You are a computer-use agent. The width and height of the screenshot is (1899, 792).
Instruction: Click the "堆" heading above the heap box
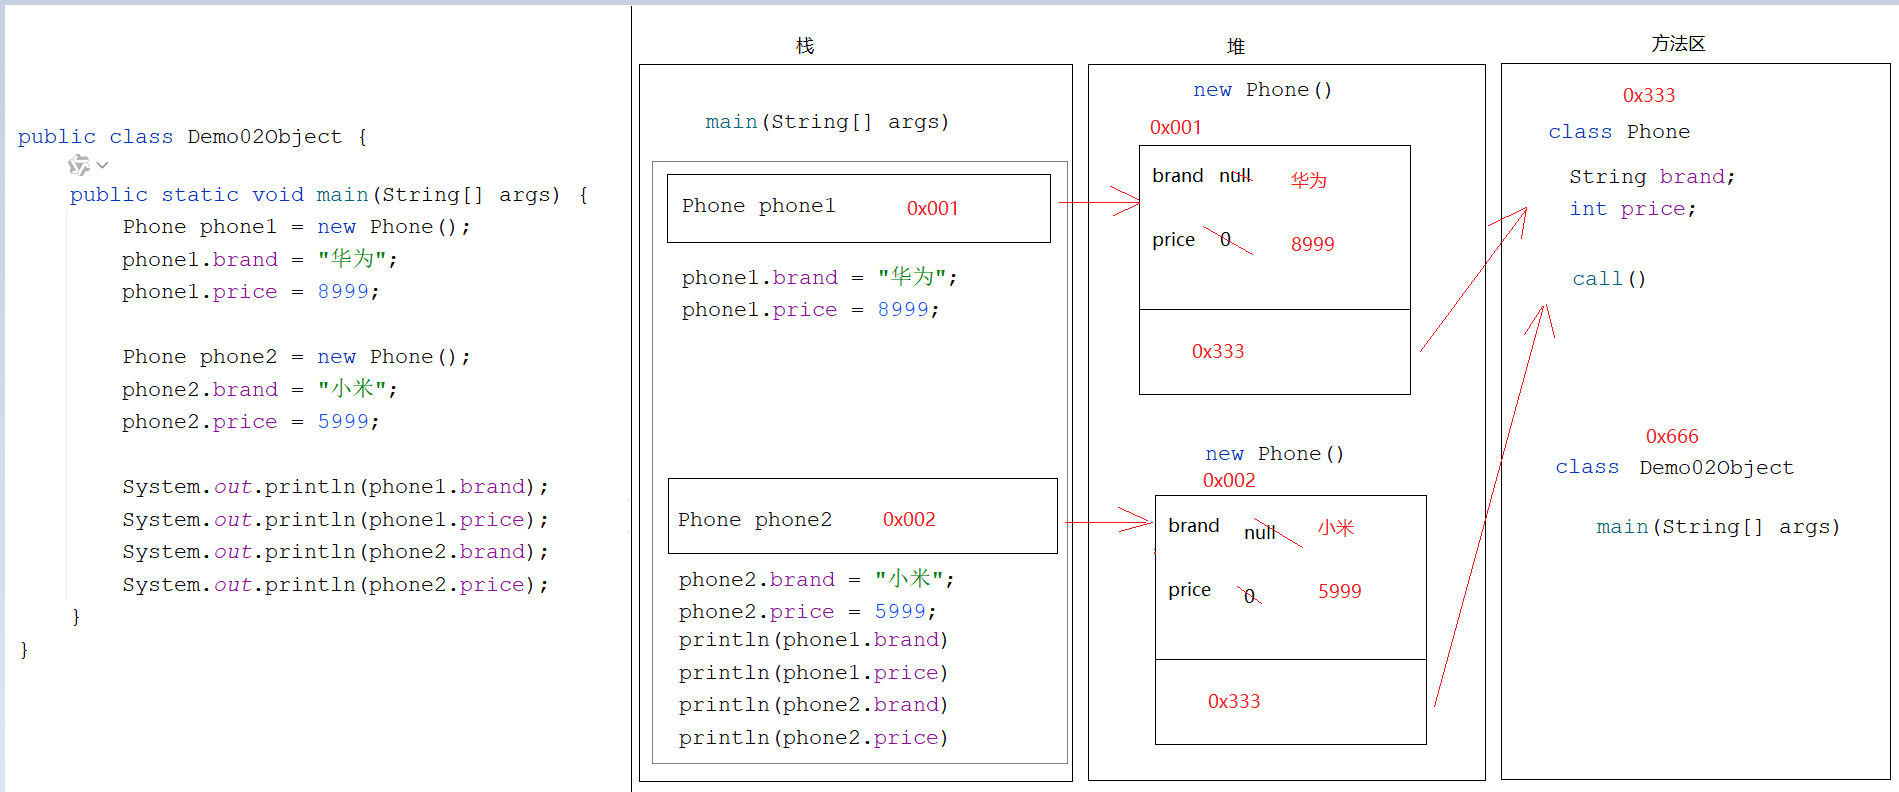pos(1236,47)
